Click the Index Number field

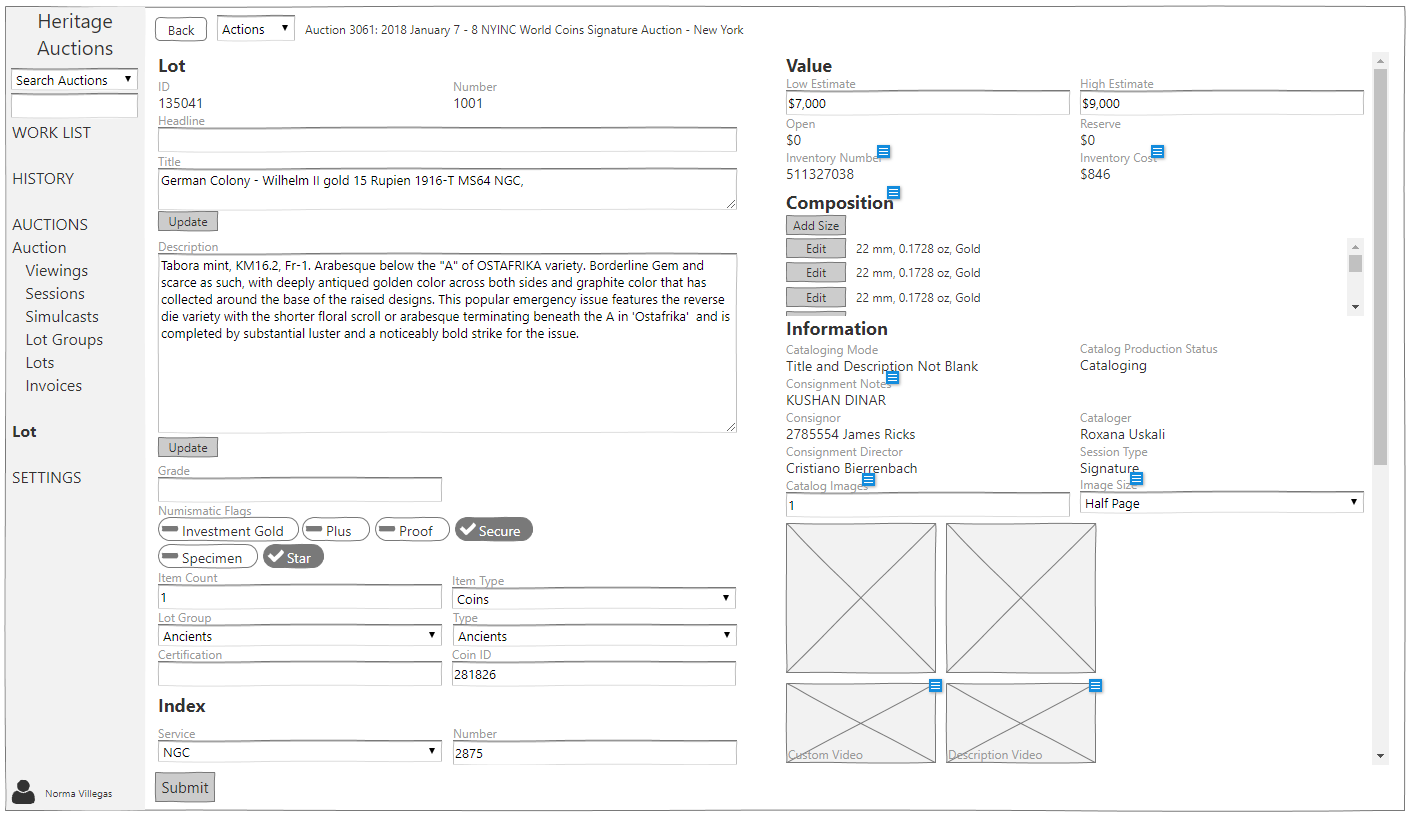(x=594, y=753)
